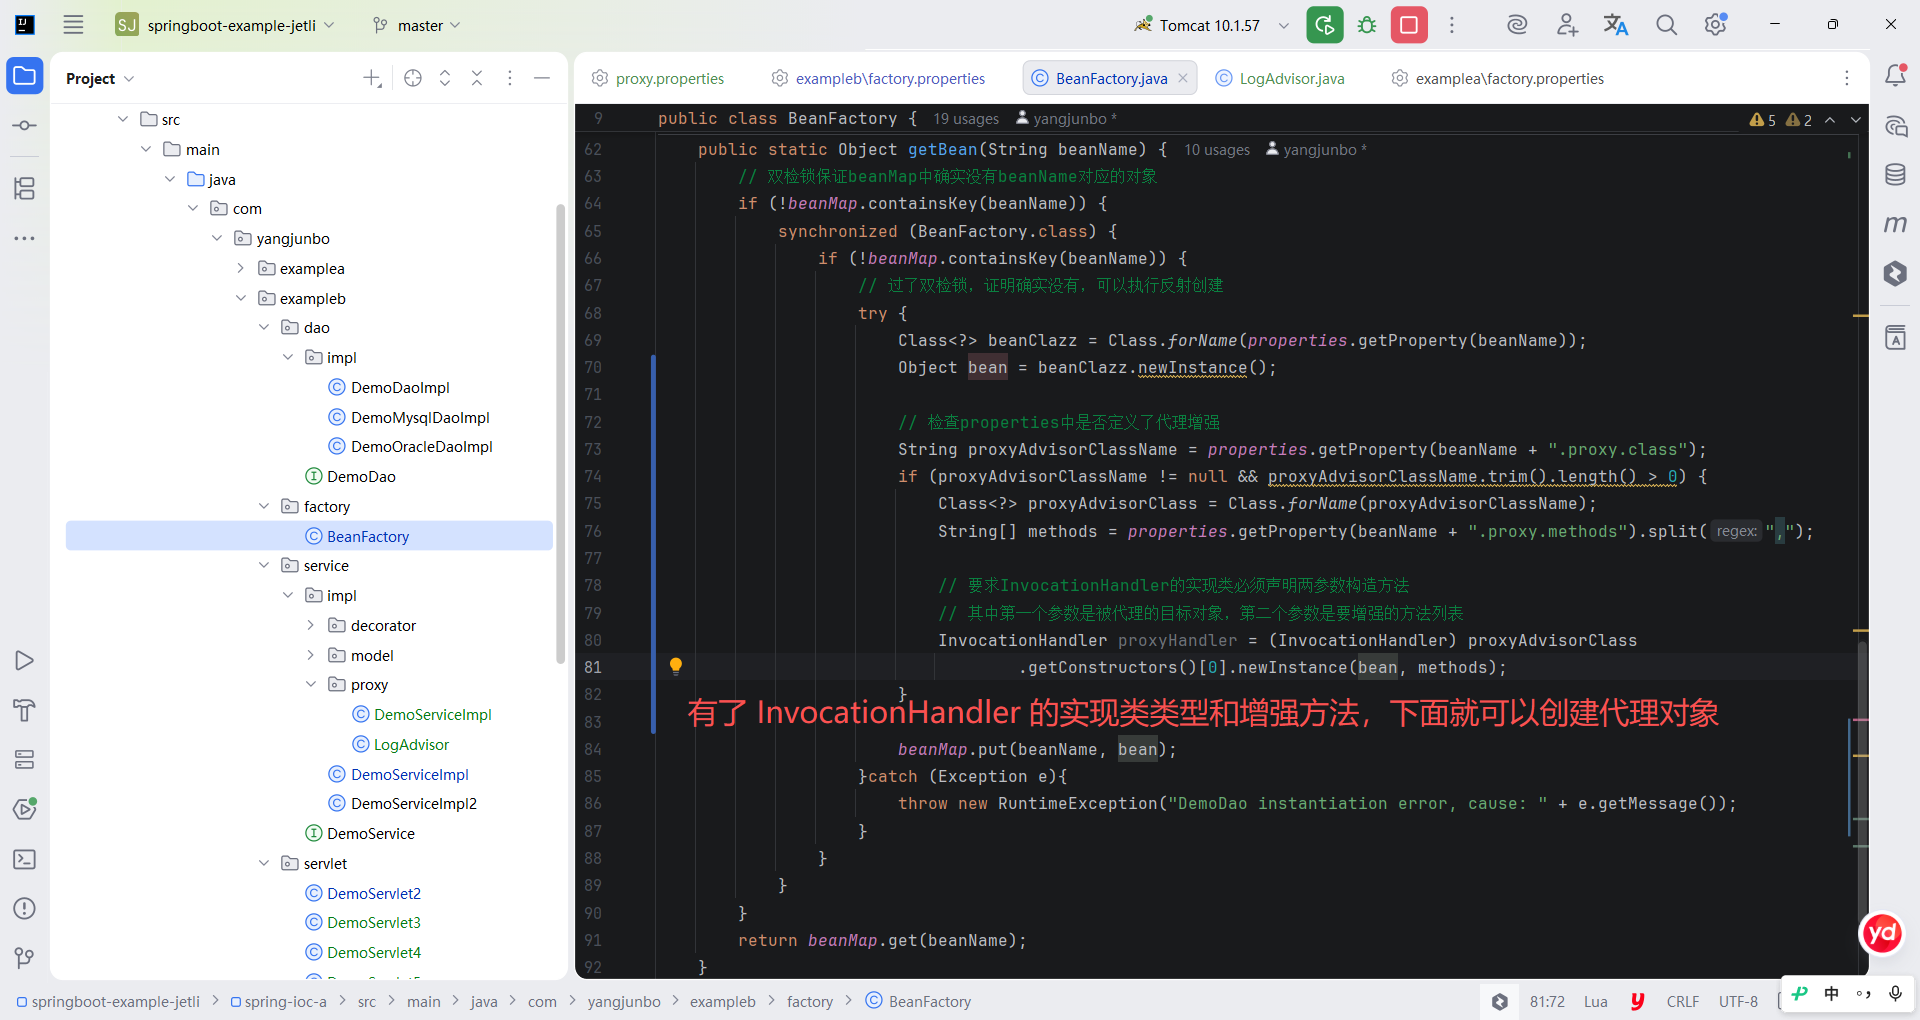Click the quick-fix light bulb on line 81
Image resolution: width=1920 pixels, height=1020 pixels.
tap(676, 666)
